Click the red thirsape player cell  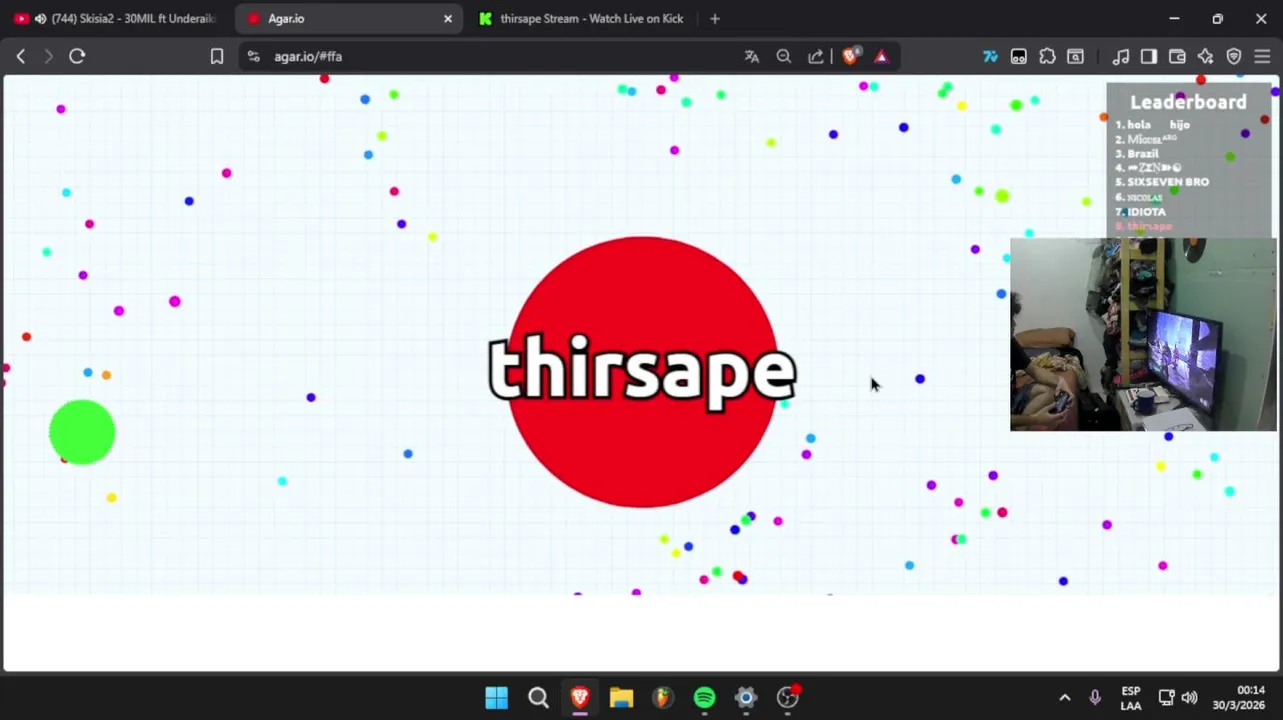point(643,372)
